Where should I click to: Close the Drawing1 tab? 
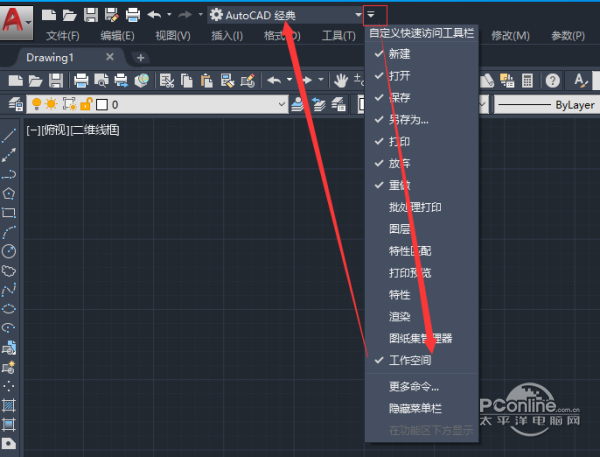[110, 57]
